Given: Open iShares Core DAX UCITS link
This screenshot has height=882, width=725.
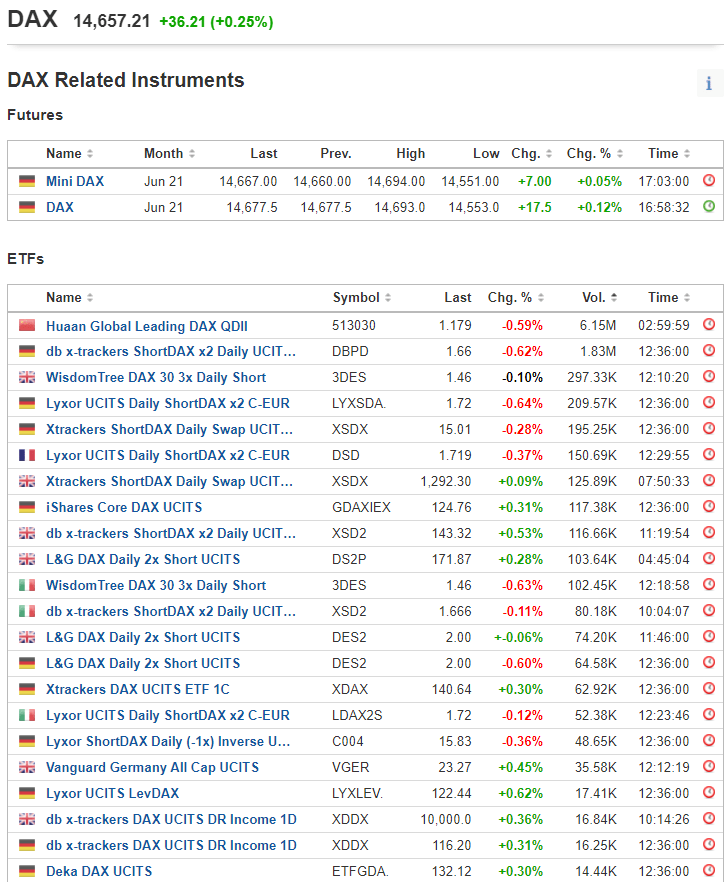Looking at the screenshot, I should (124, 507).
